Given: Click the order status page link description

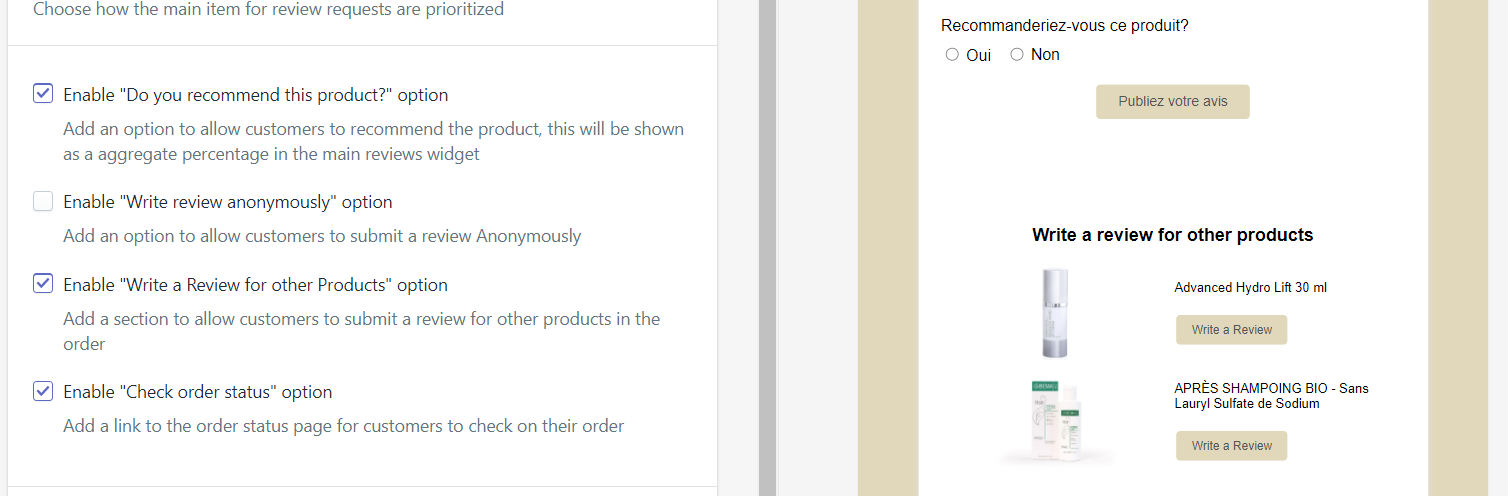Looking at the screenshot, I should (343, 426).
